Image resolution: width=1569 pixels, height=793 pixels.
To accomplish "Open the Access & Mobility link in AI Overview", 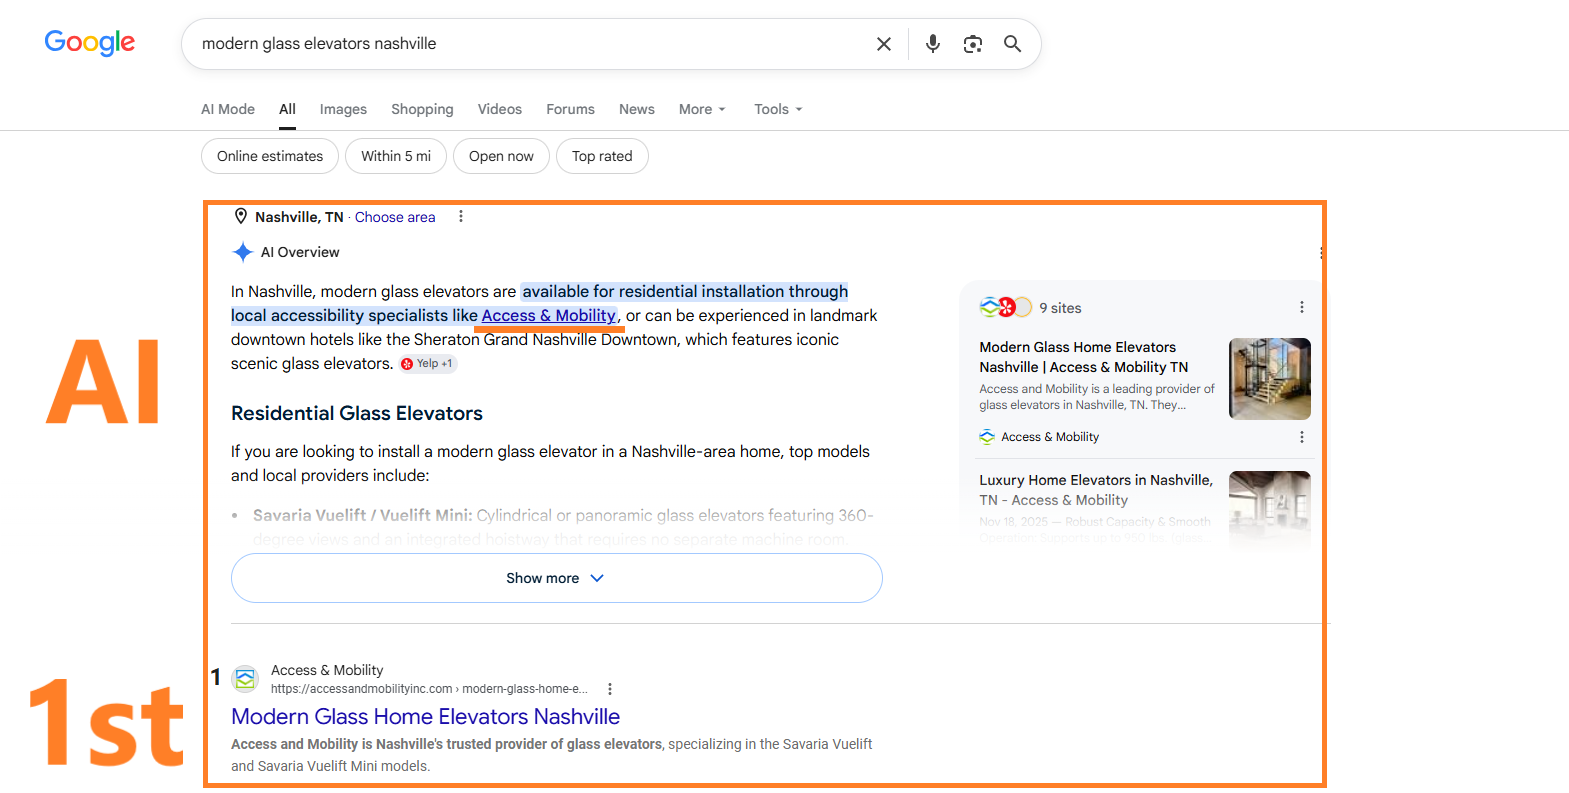I will (x=549, y=316).
